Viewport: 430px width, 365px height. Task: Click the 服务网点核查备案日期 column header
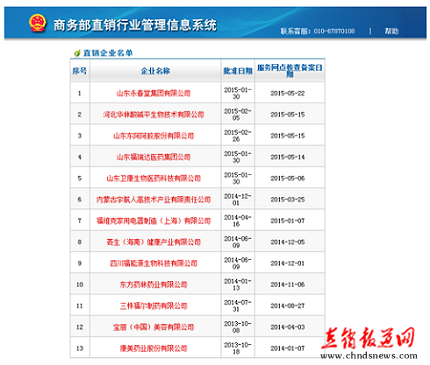tap(290, 70)
